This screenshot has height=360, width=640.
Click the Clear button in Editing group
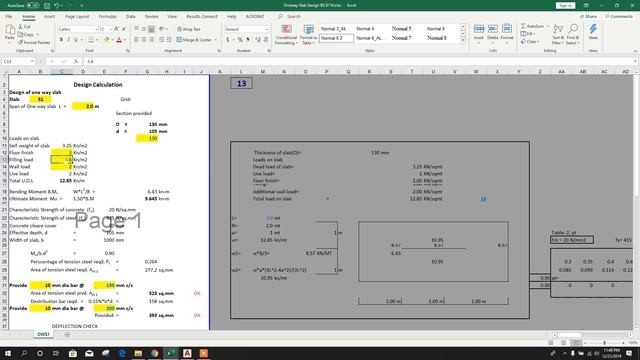click(x=530, y=42)
